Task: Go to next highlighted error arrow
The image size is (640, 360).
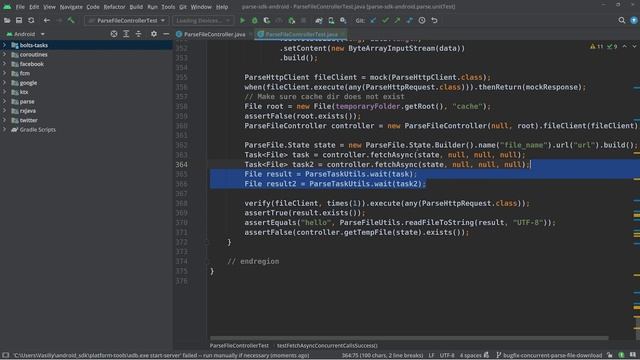Action: (x=634, y=47)
